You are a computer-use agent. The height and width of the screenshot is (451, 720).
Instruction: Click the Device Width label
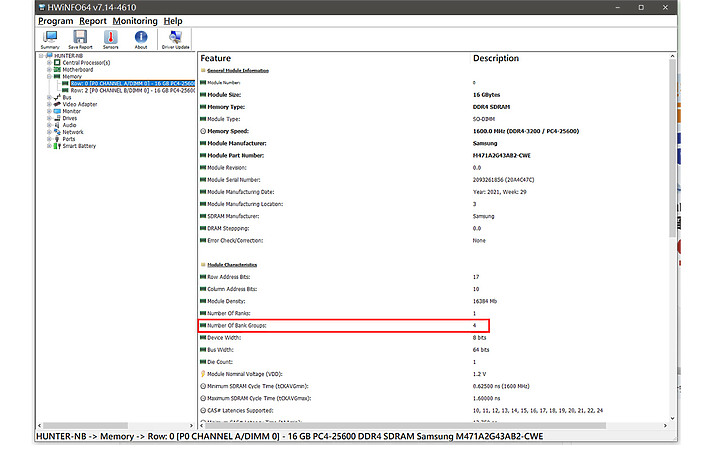click(224, 338)
